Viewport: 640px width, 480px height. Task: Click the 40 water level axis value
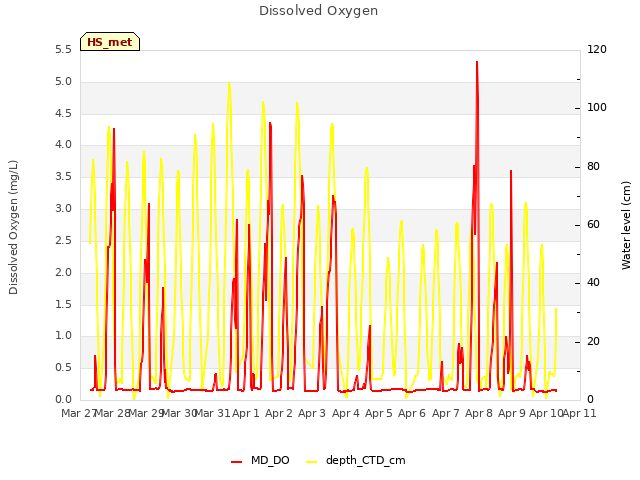pyautogui.click(x=593, y=283)
